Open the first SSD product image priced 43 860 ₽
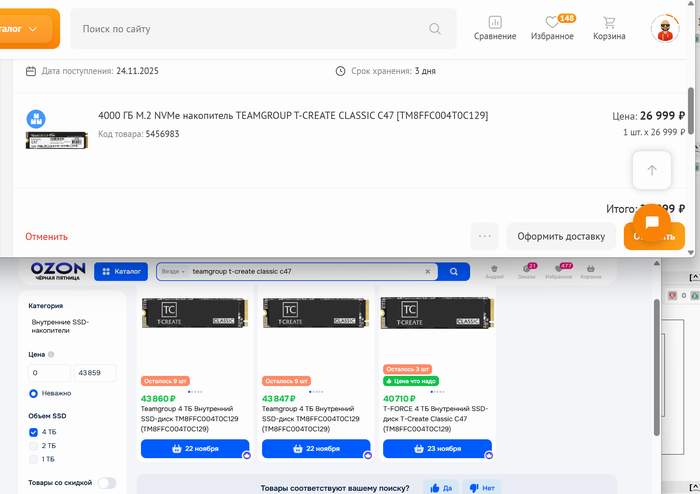The height and width of the screenshot is (494, 700). click(195, 313)
